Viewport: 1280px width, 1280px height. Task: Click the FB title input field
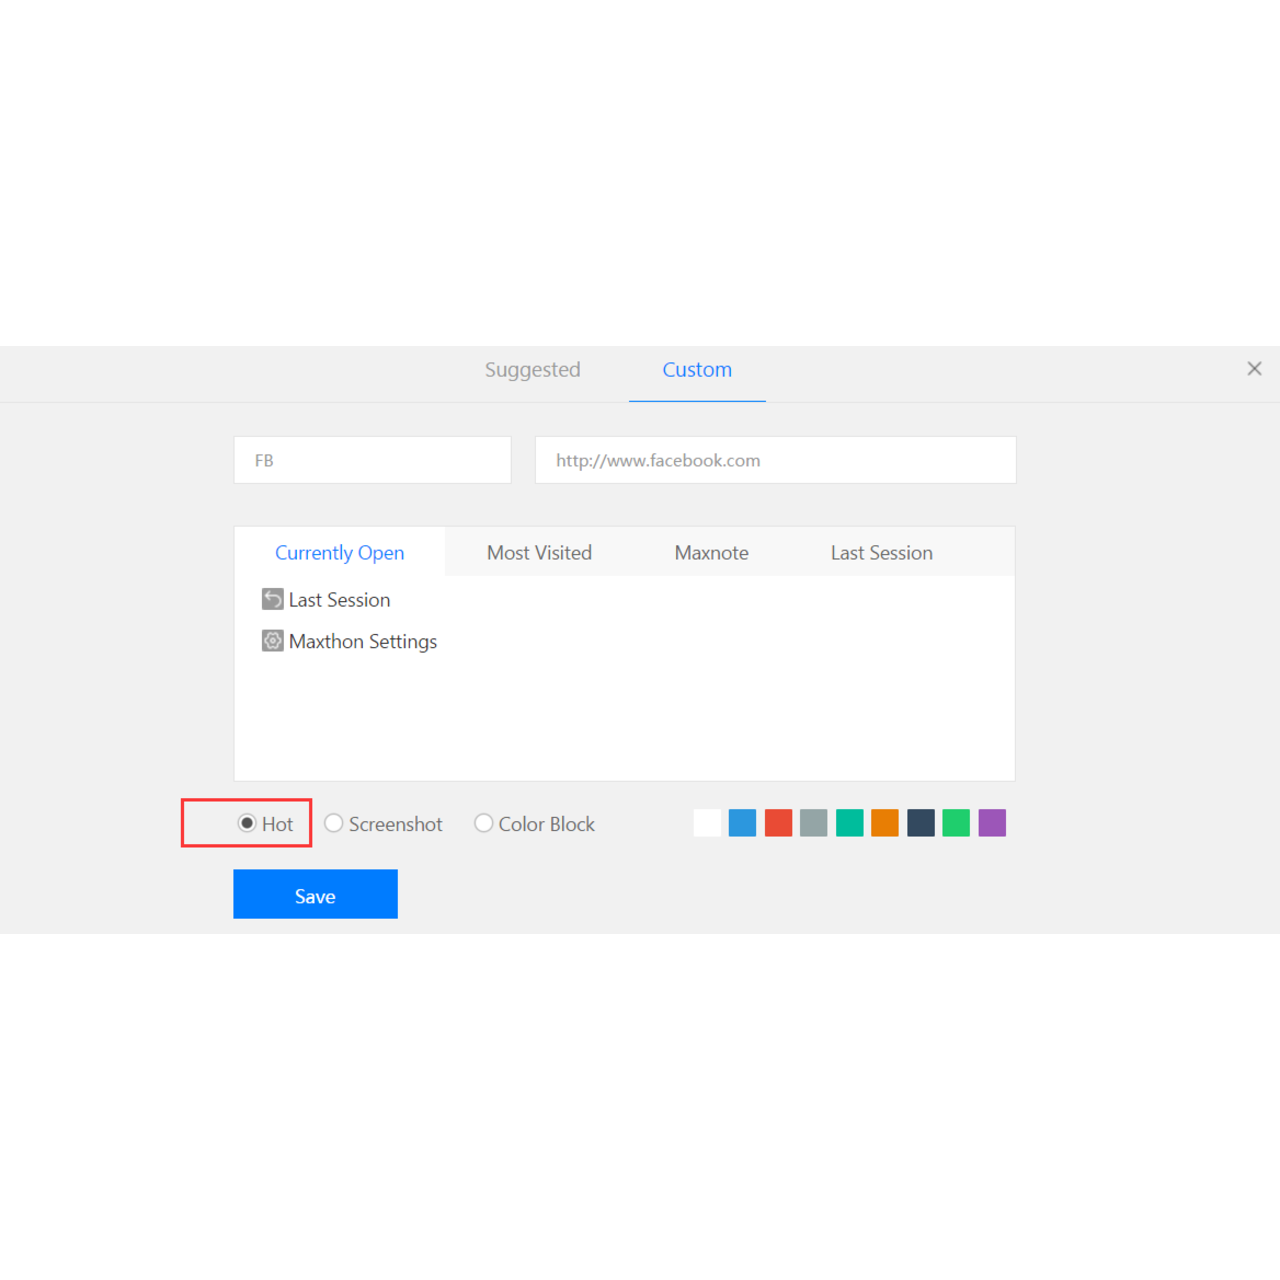coord(372,460)
